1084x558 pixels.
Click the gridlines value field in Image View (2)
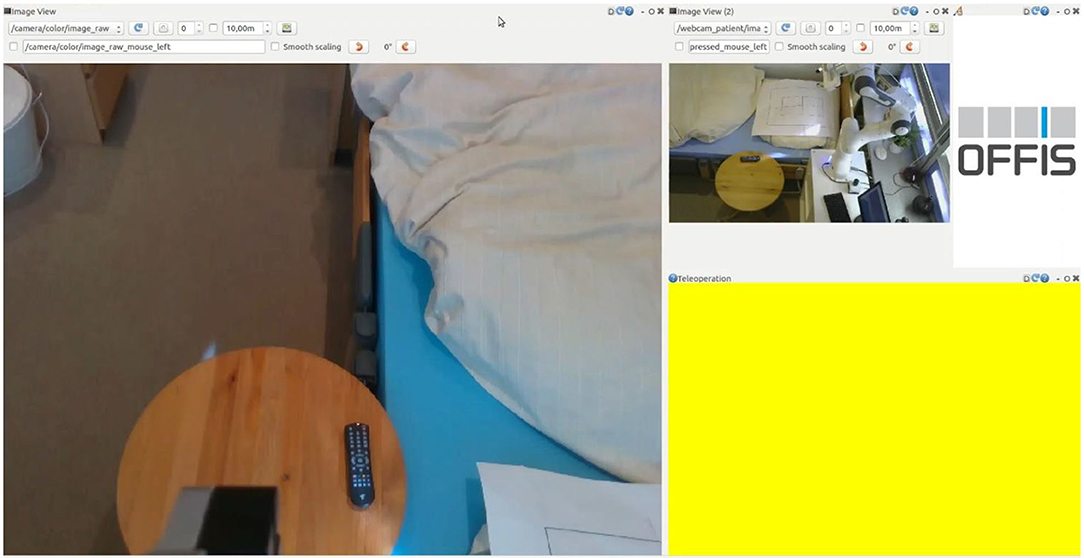coord(833,28)
